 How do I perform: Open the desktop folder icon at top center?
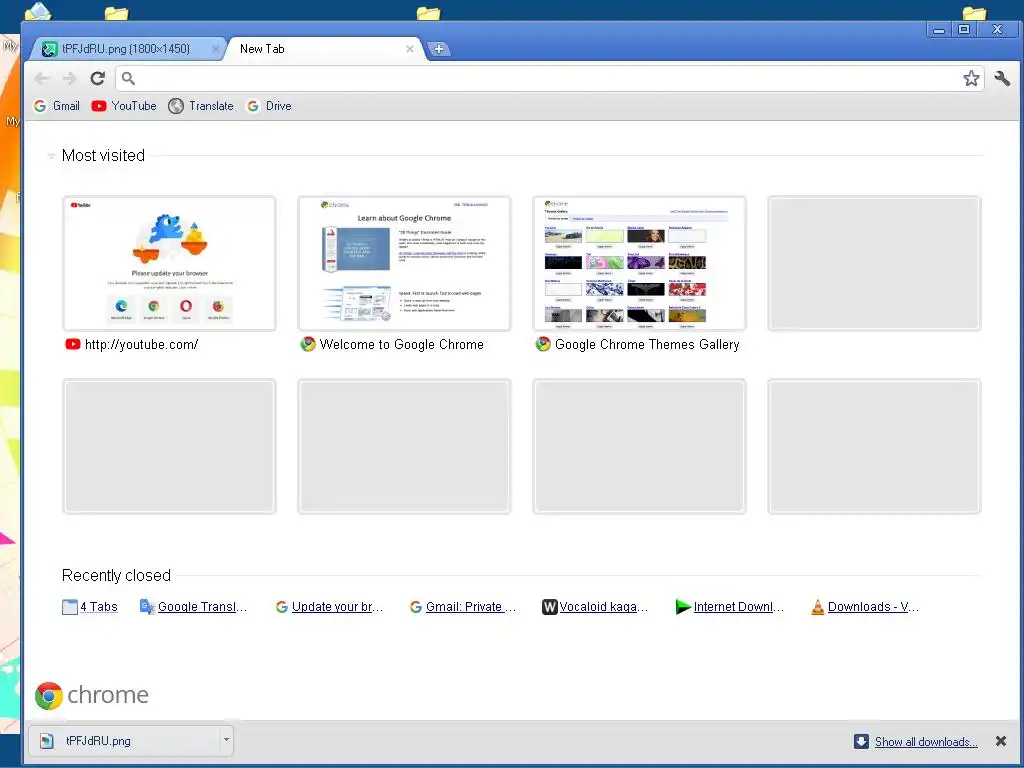pyautogui.click(x=428, y=12)
